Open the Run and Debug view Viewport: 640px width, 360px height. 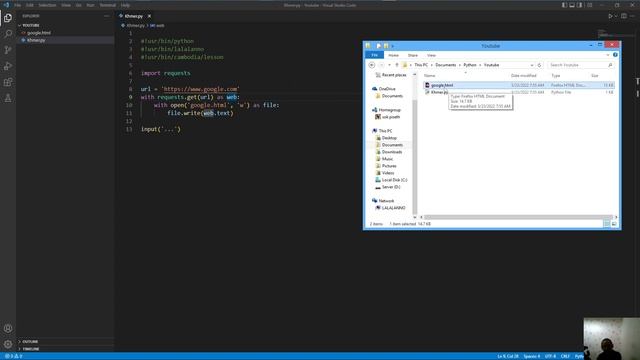(x=8, y=66)
